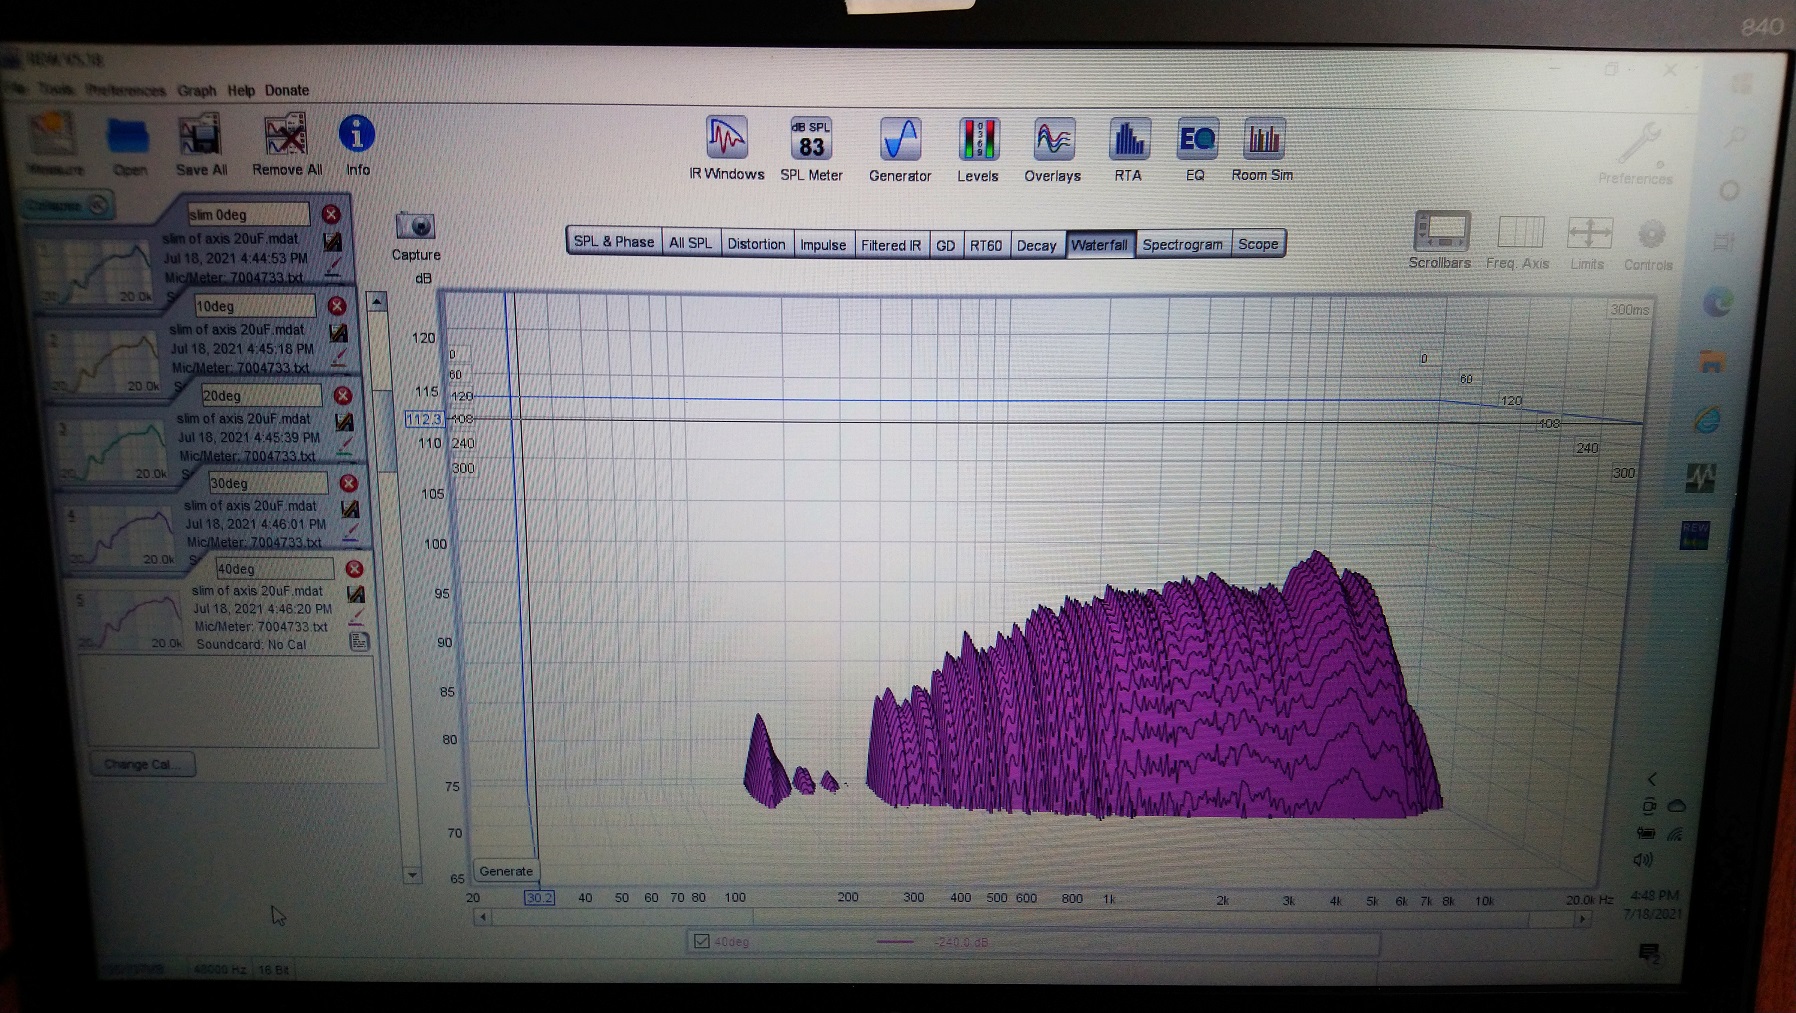Click the 20deg measurement graph icon
This screenshot has height=1013, width=1796.
[344, 422]
